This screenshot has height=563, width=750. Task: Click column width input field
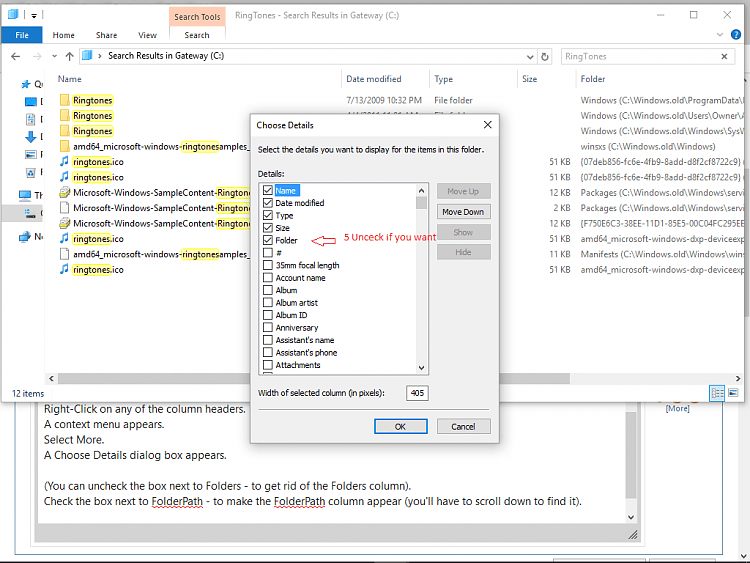coord(417,393)
